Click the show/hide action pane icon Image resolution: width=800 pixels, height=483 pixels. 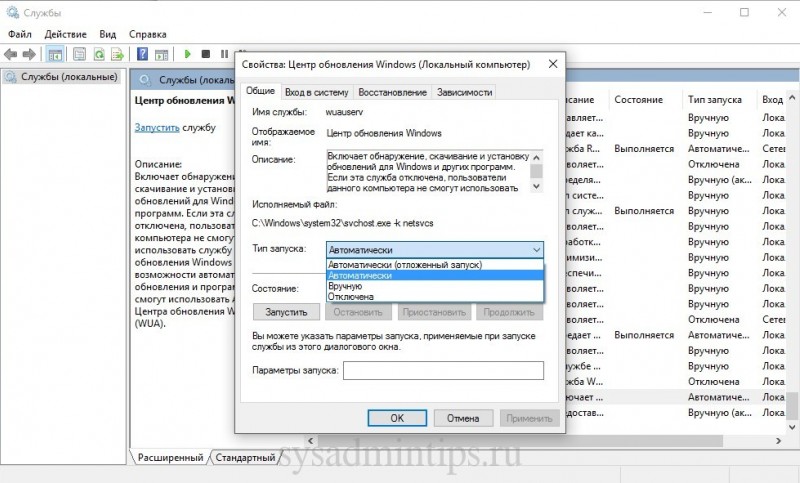tap(161, 54)
